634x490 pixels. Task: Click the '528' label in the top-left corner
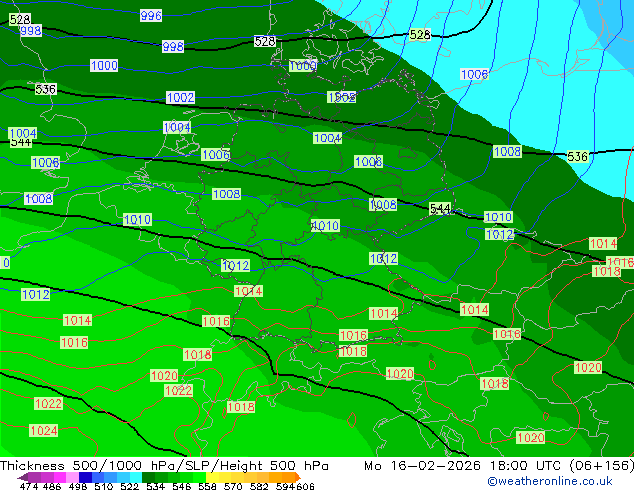tap(20, 19)
